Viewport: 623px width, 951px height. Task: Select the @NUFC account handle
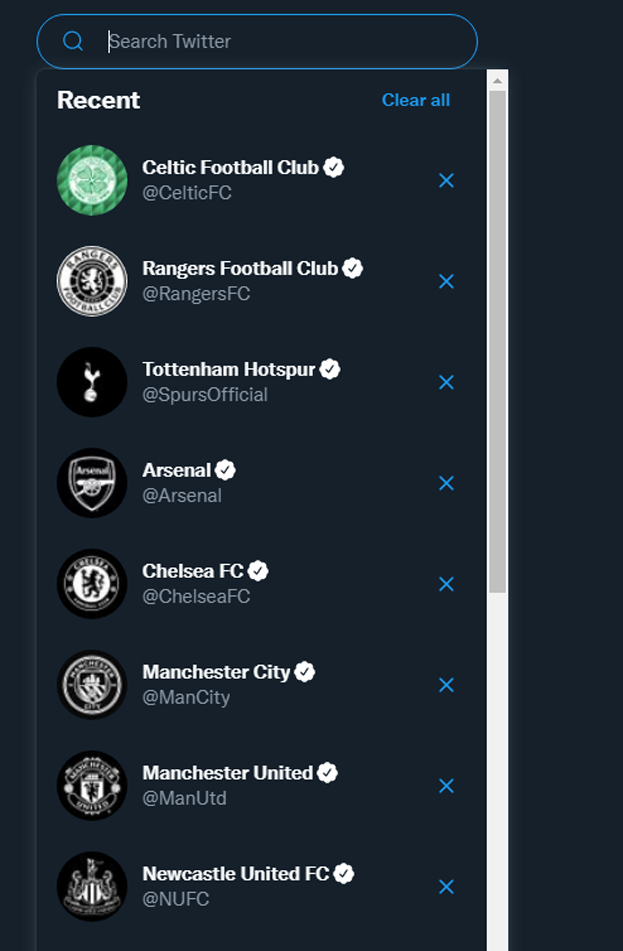176,900
